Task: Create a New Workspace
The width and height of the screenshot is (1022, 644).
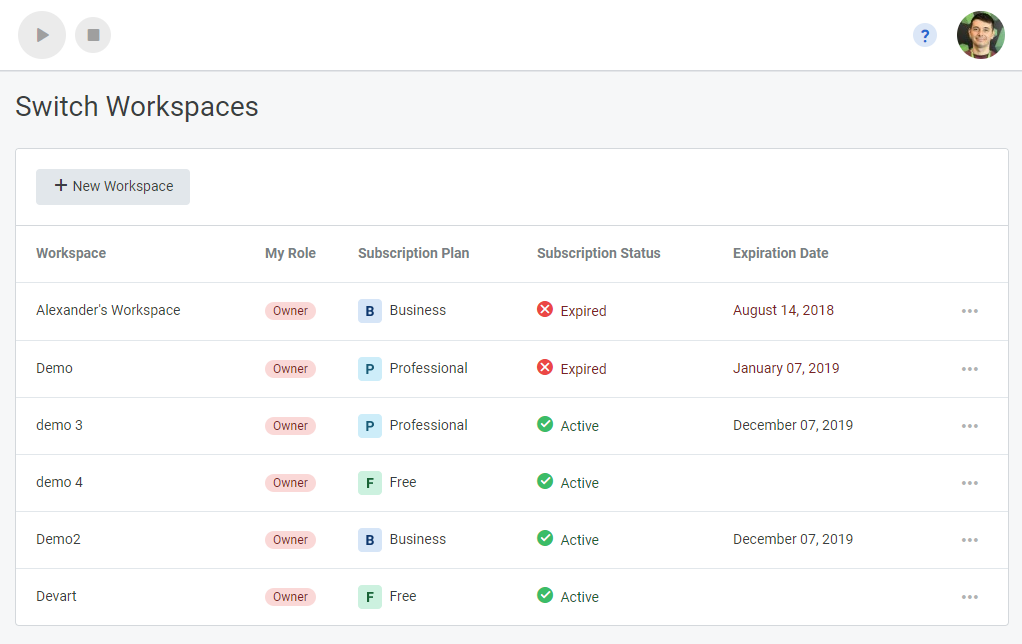Action: tap(113, 187)
